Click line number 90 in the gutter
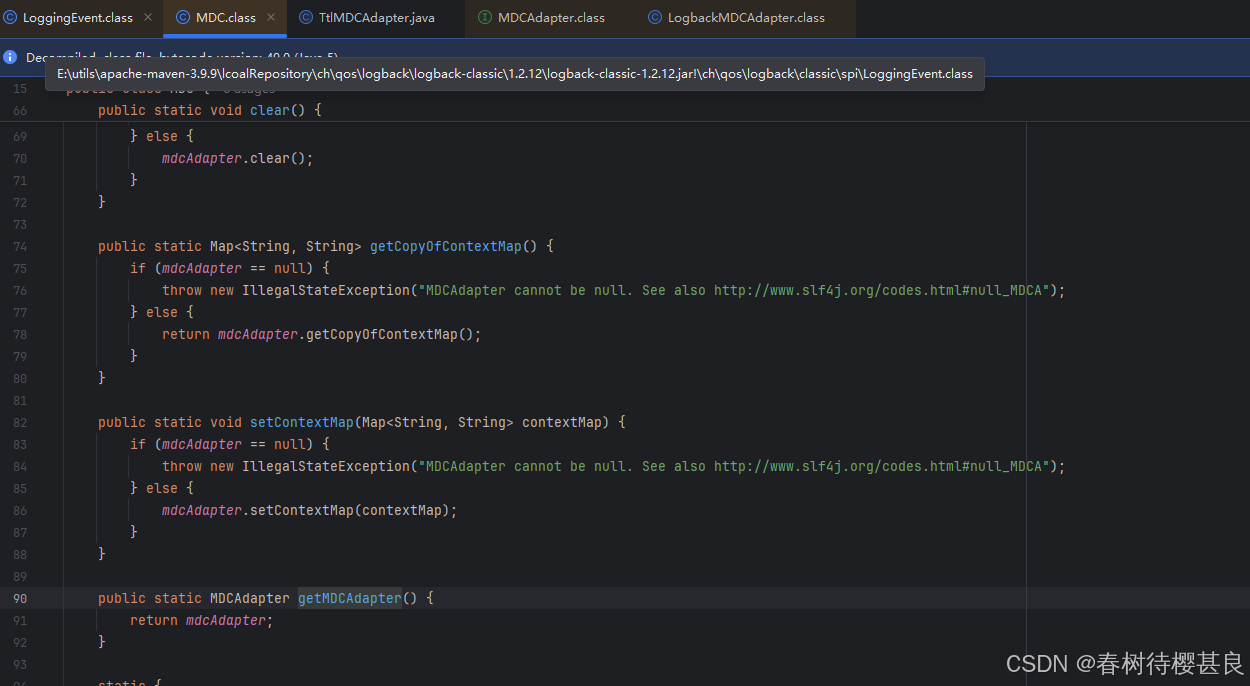The height and width of the screenshot is (686, 1250). coord(20,598)
